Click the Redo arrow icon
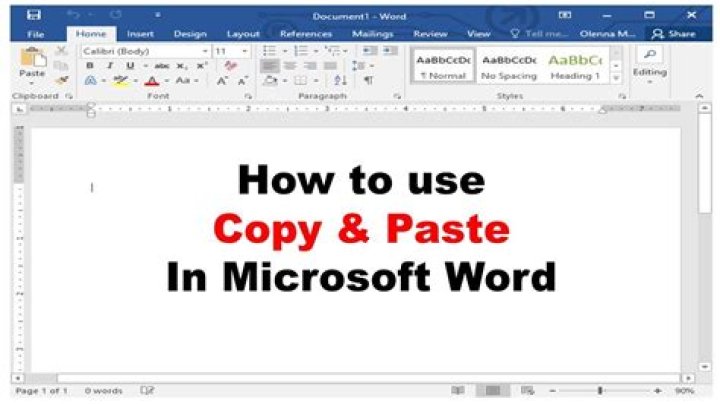This screenshot has height=404, width=720. (116, 15)
